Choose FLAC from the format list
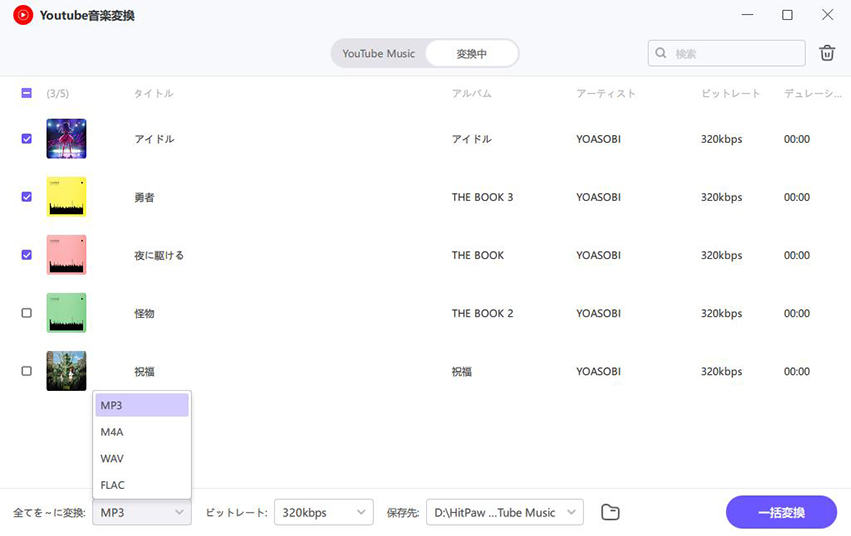The height and width of the screenshot is (536, 851). pos(142,485)
